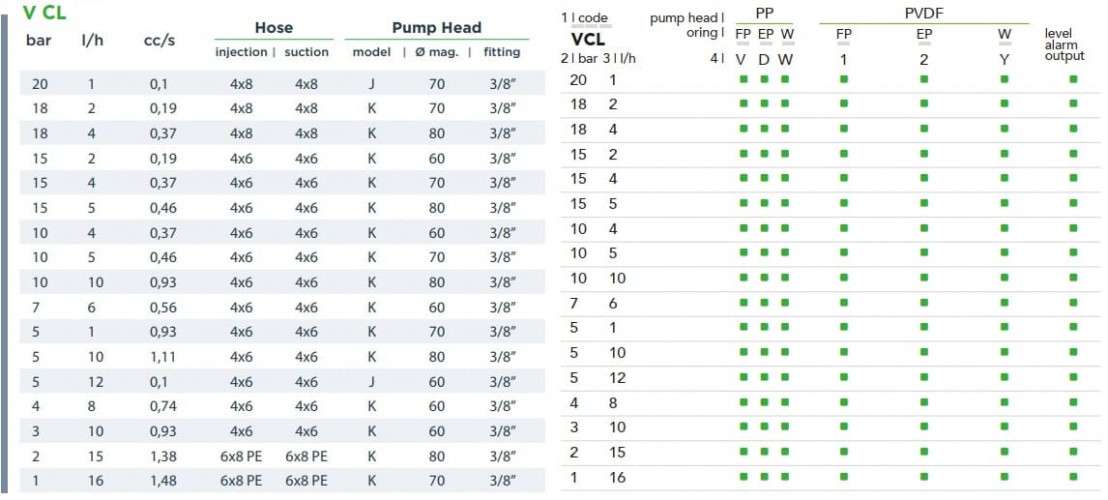Click the level alarm green square for 2 bar 15 l/h
Screen dimensions: 1108x500
[x=1073, y=453]
